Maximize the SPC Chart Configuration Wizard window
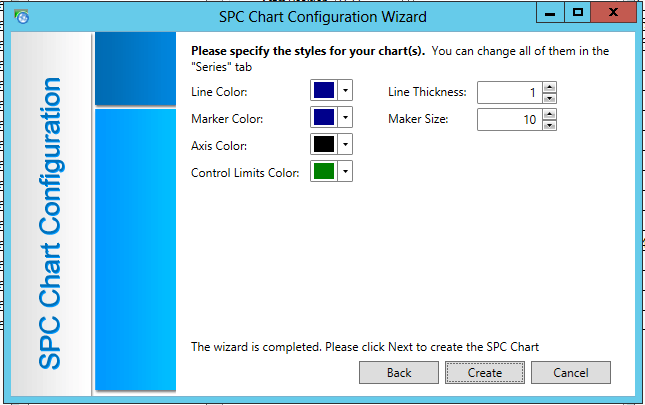Viewport: 645px width, 405px height. 577,13
